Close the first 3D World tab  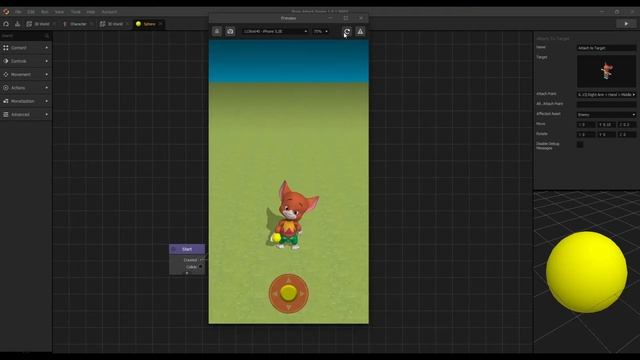54,24
